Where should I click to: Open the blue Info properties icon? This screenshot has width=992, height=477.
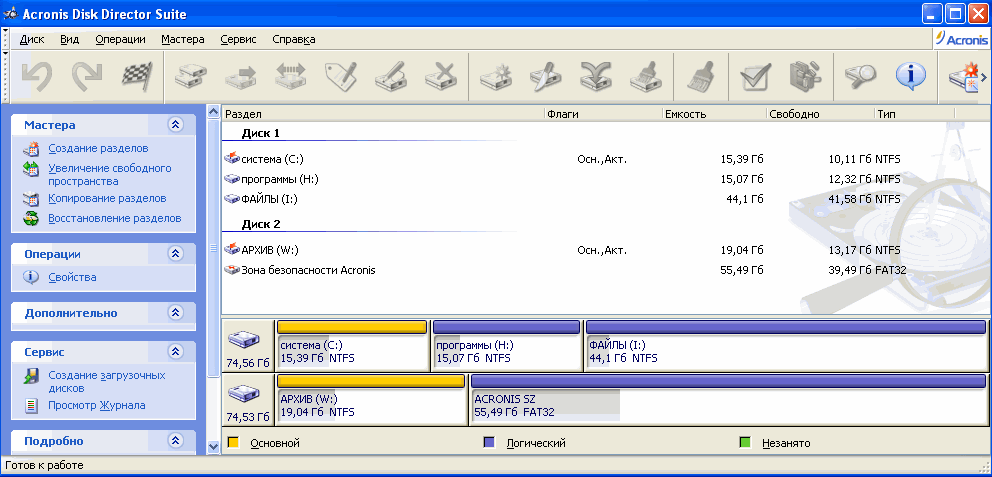click(x=910, y=77)
